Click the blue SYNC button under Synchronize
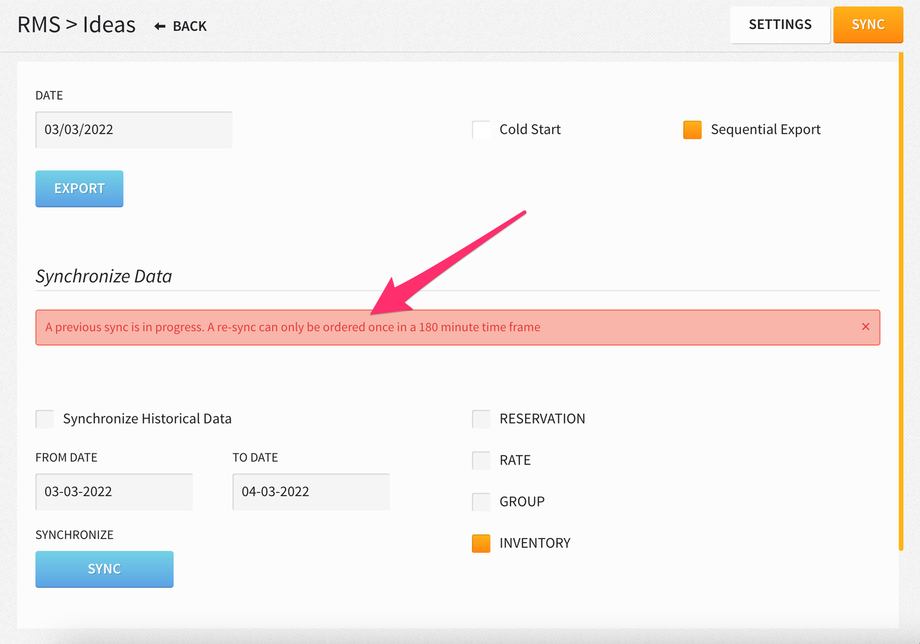The height and width of the screenshot is (644, 920). pyautogui.click(x=104, y=569)
